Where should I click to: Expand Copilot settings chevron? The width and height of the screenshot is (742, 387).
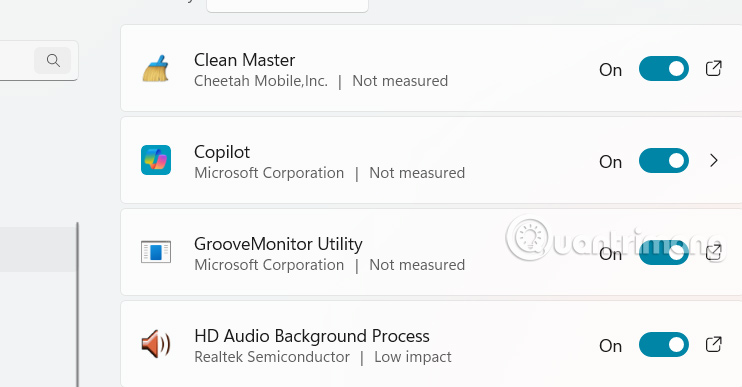[714, 161]
